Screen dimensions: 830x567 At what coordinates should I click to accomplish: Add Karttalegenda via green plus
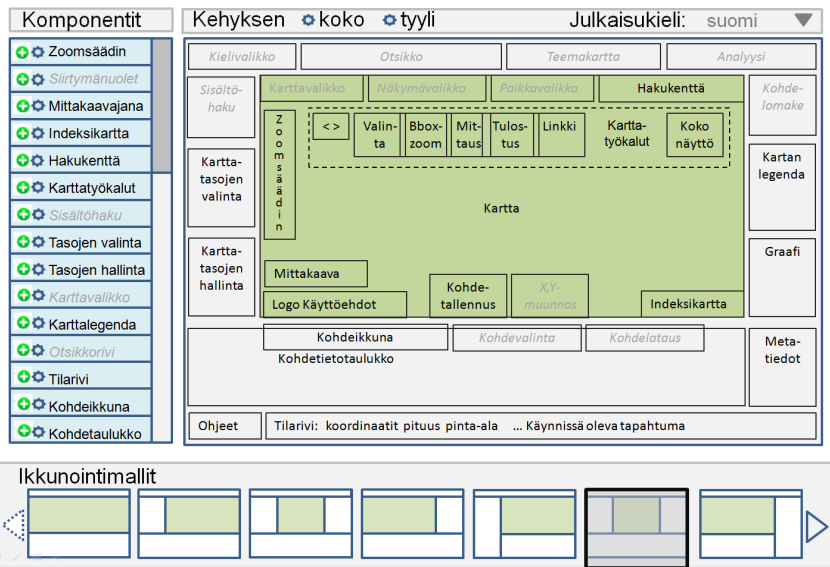(22, 322)
